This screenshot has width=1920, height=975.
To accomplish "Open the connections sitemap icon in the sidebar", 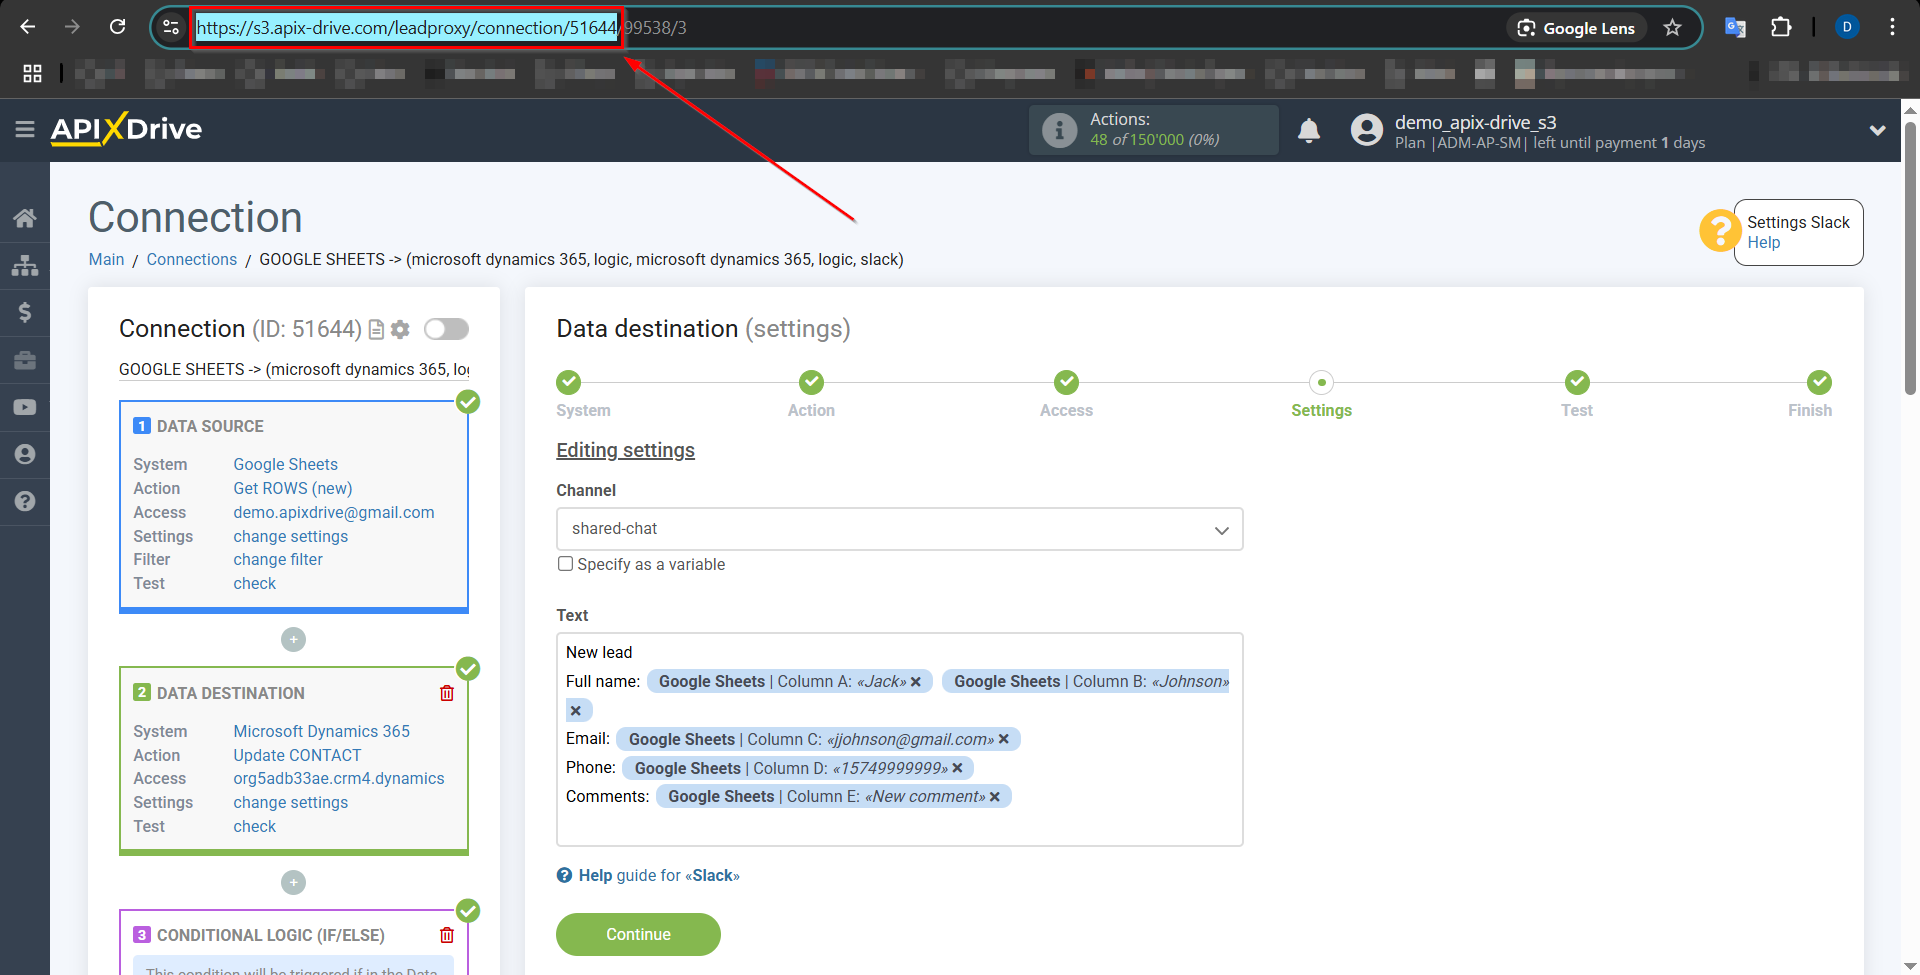I will (25, 265).
